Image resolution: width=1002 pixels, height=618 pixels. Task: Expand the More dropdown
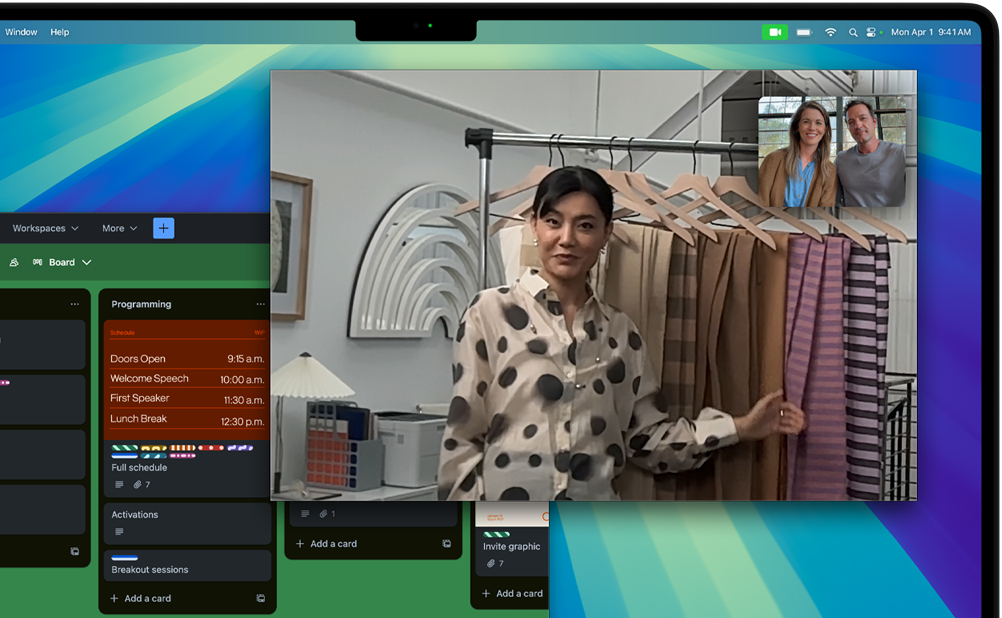119,228
